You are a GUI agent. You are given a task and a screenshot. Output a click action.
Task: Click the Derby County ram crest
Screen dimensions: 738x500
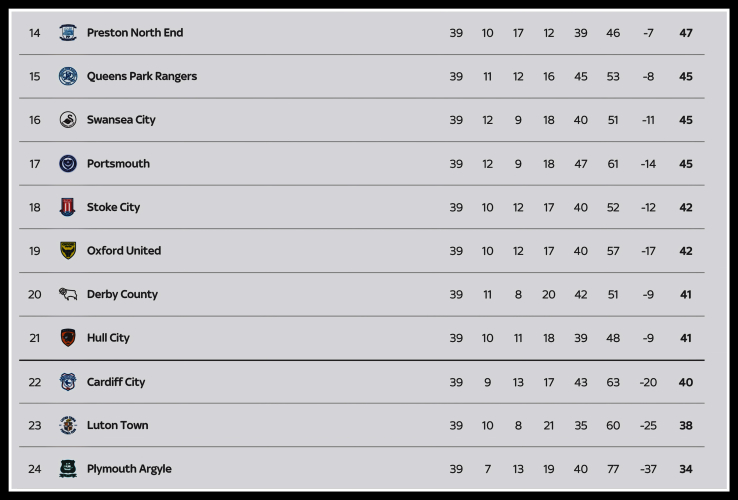(68, 294)
